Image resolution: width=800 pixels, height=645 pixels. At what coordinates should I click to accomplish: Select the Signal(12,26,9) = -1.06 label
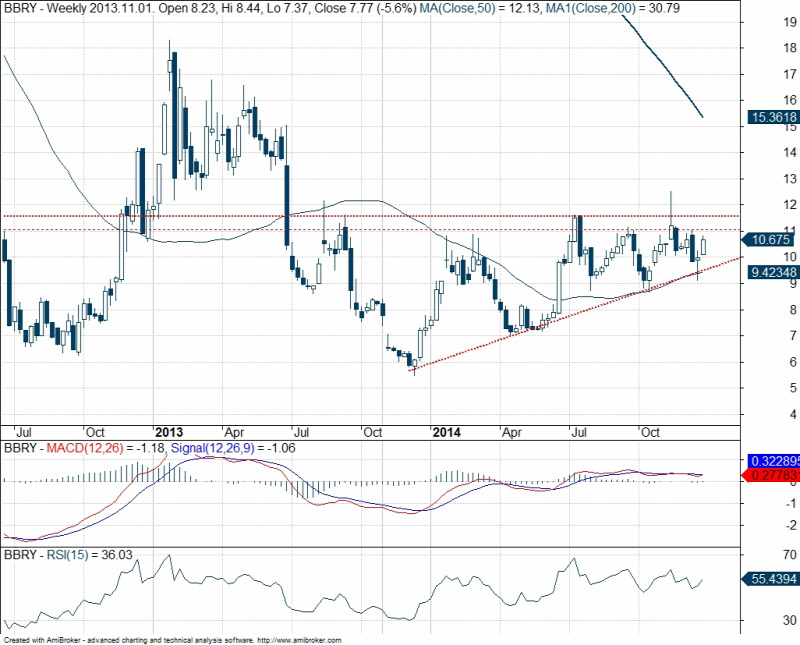[x=233, y=449]
